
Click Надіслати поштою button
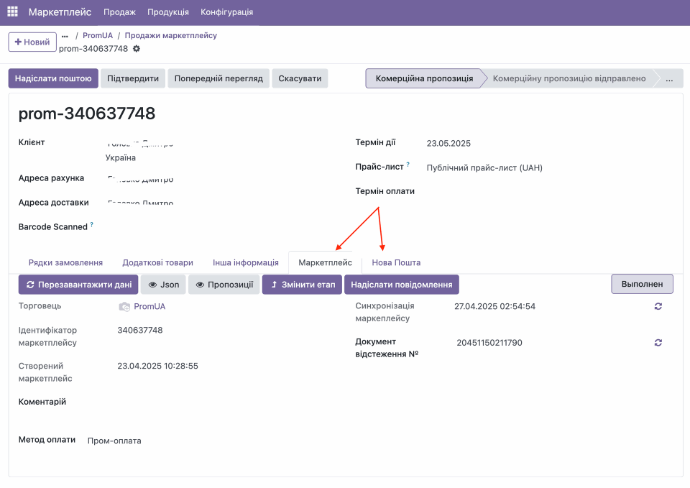(53, 79)
